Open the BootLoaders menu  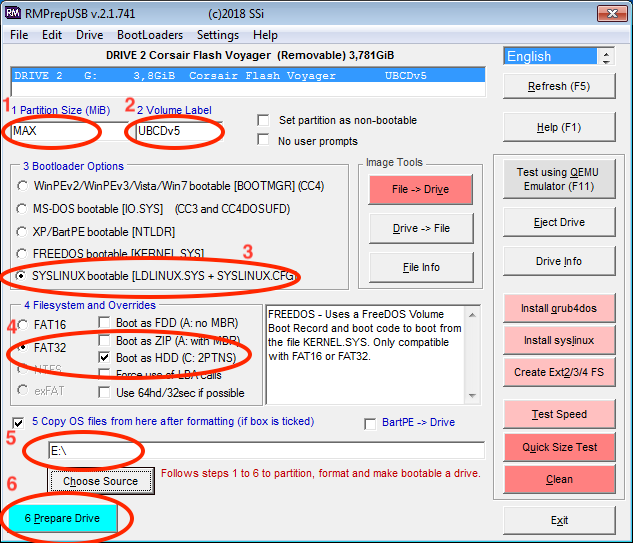pyautogui.click(x=151, y=34)
